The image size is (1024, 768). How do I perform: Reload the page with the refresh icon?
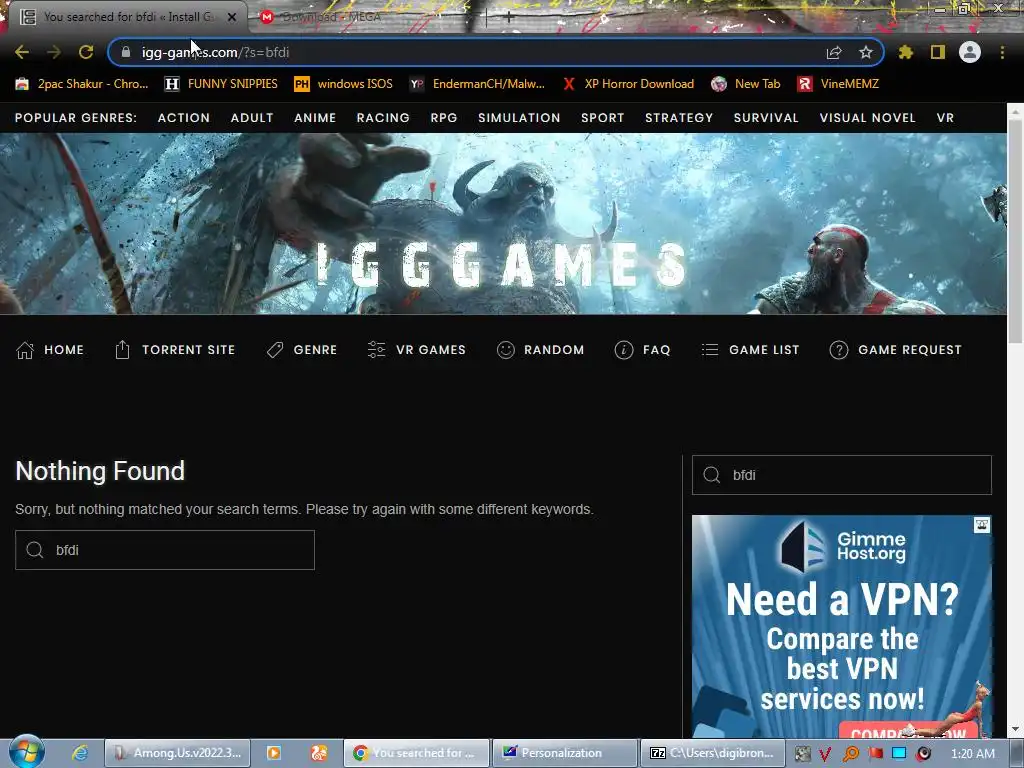click(86, 52)
